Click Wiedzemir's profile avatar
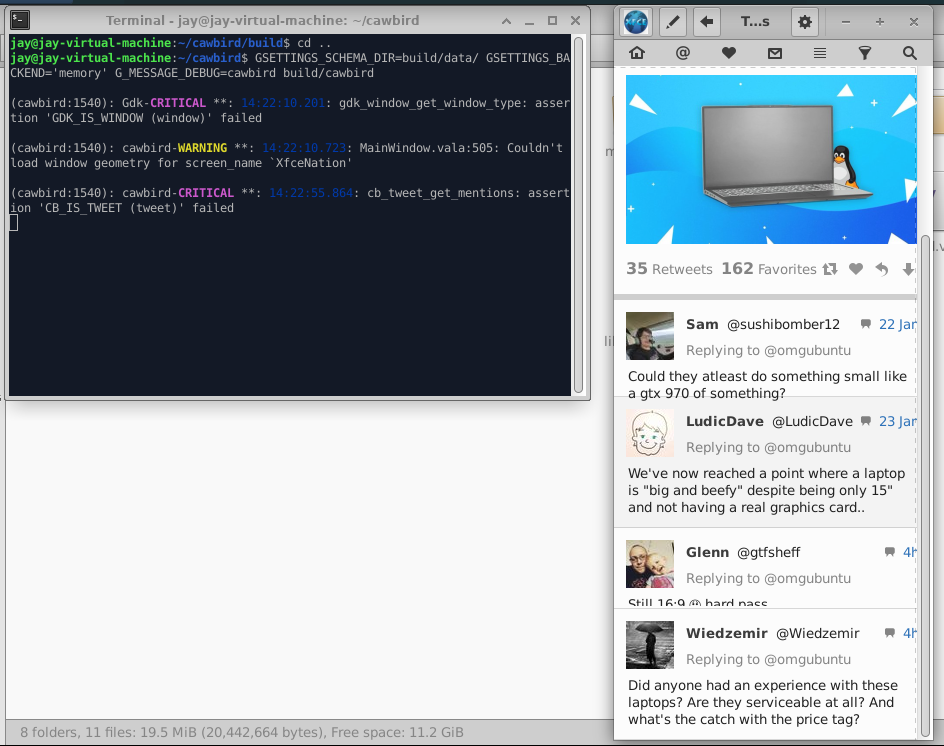 click(650, 645)
